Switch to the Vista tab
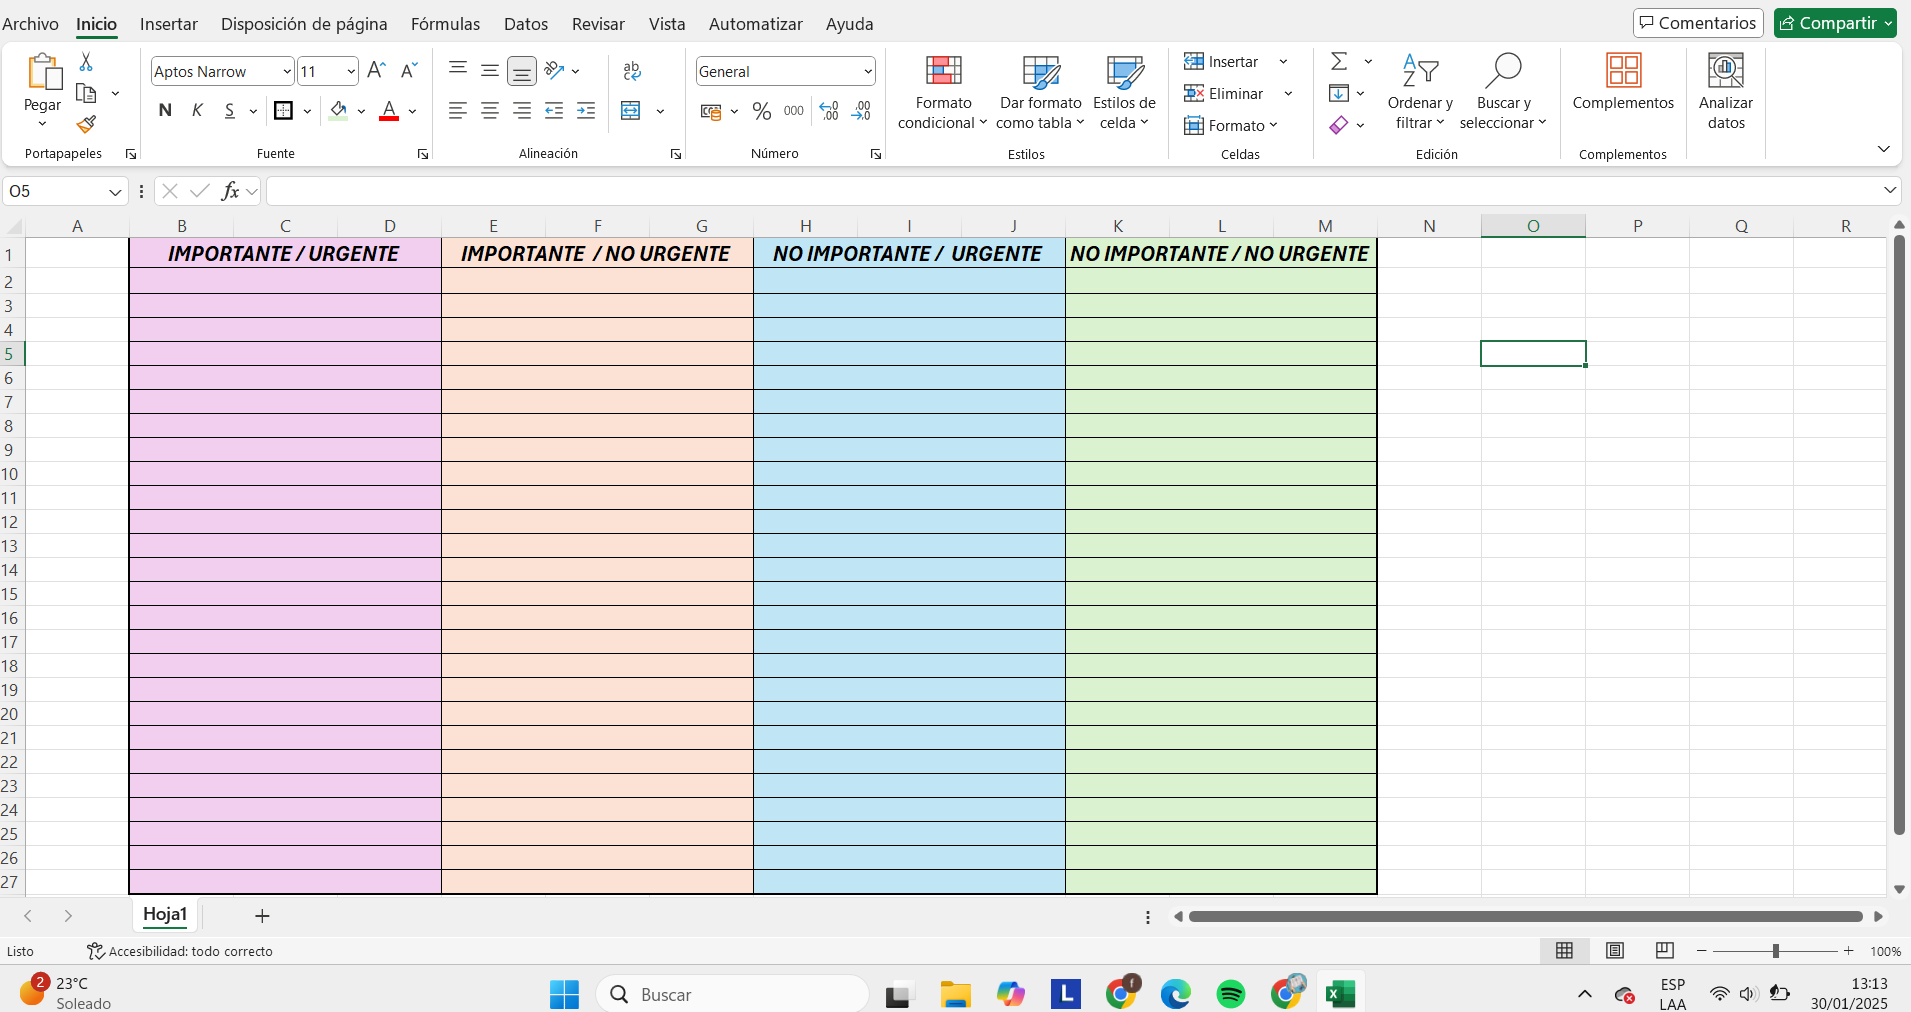This screenshot has width=1911, height=1012. coord(667,23)
